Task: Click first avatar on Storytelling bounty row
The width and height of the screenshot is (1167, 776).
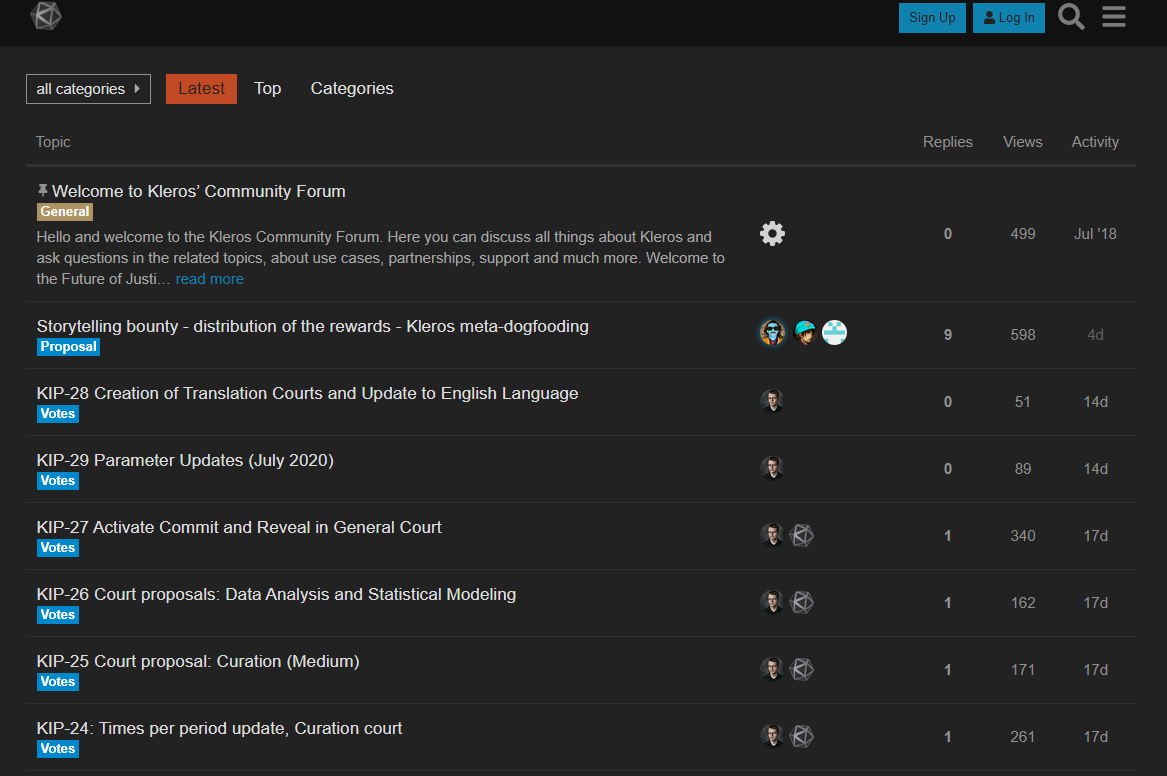Action: click(773, 333)
